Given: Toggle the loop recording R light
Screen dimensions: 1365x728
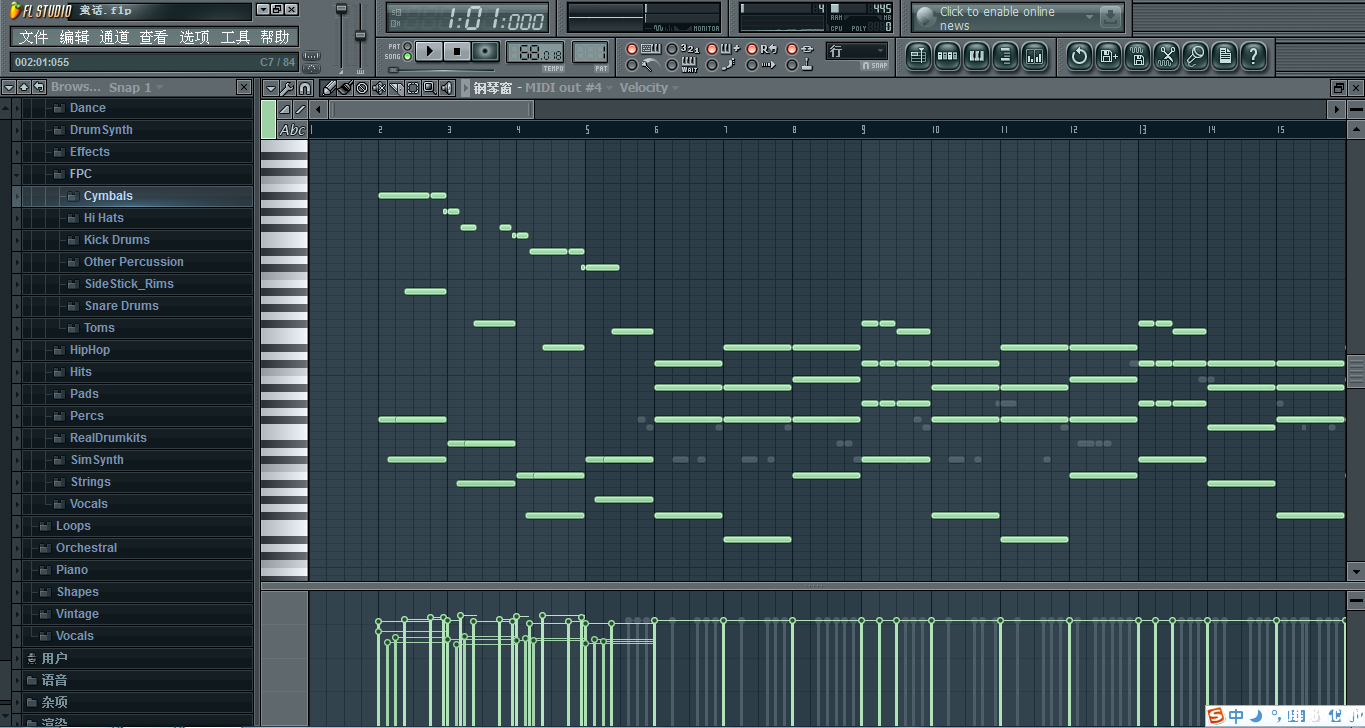Looking at the screenshot, I should point(752,49).
